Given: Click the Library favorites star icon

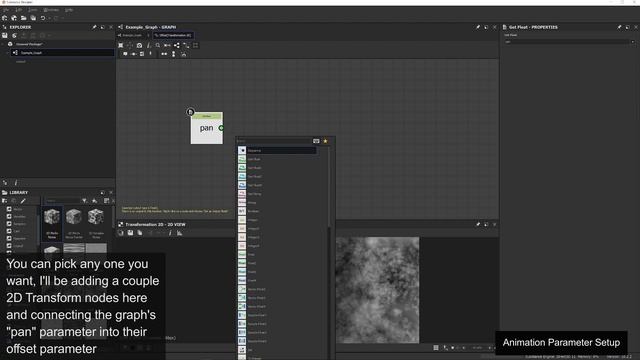Looking at the screenshot, I should pyautogui.click(x=95, y=200).
